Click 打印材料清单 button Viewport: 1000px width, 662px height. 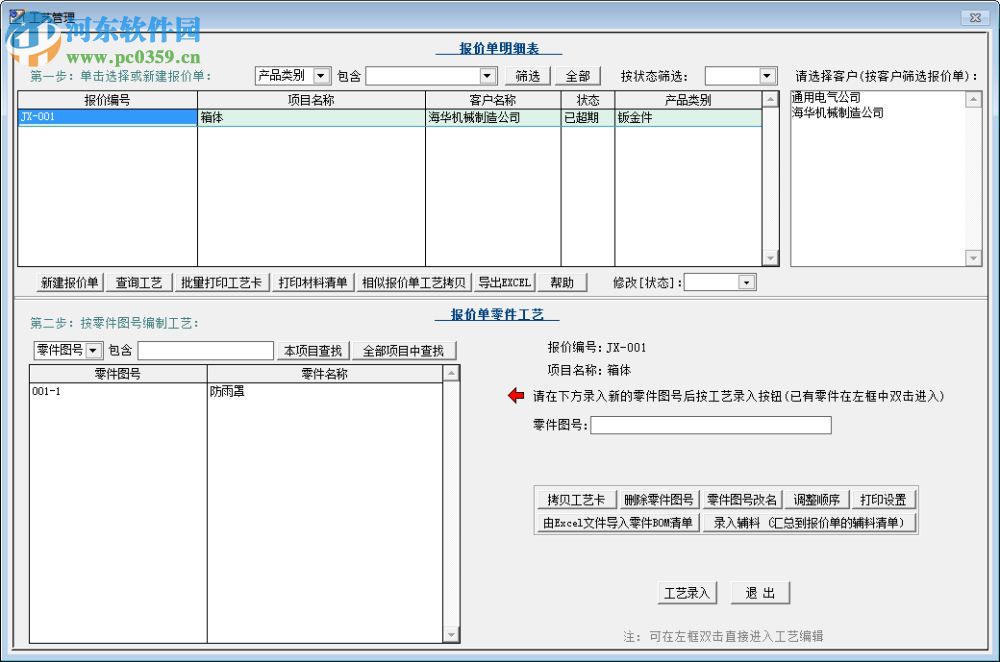[x=312, y=283]
